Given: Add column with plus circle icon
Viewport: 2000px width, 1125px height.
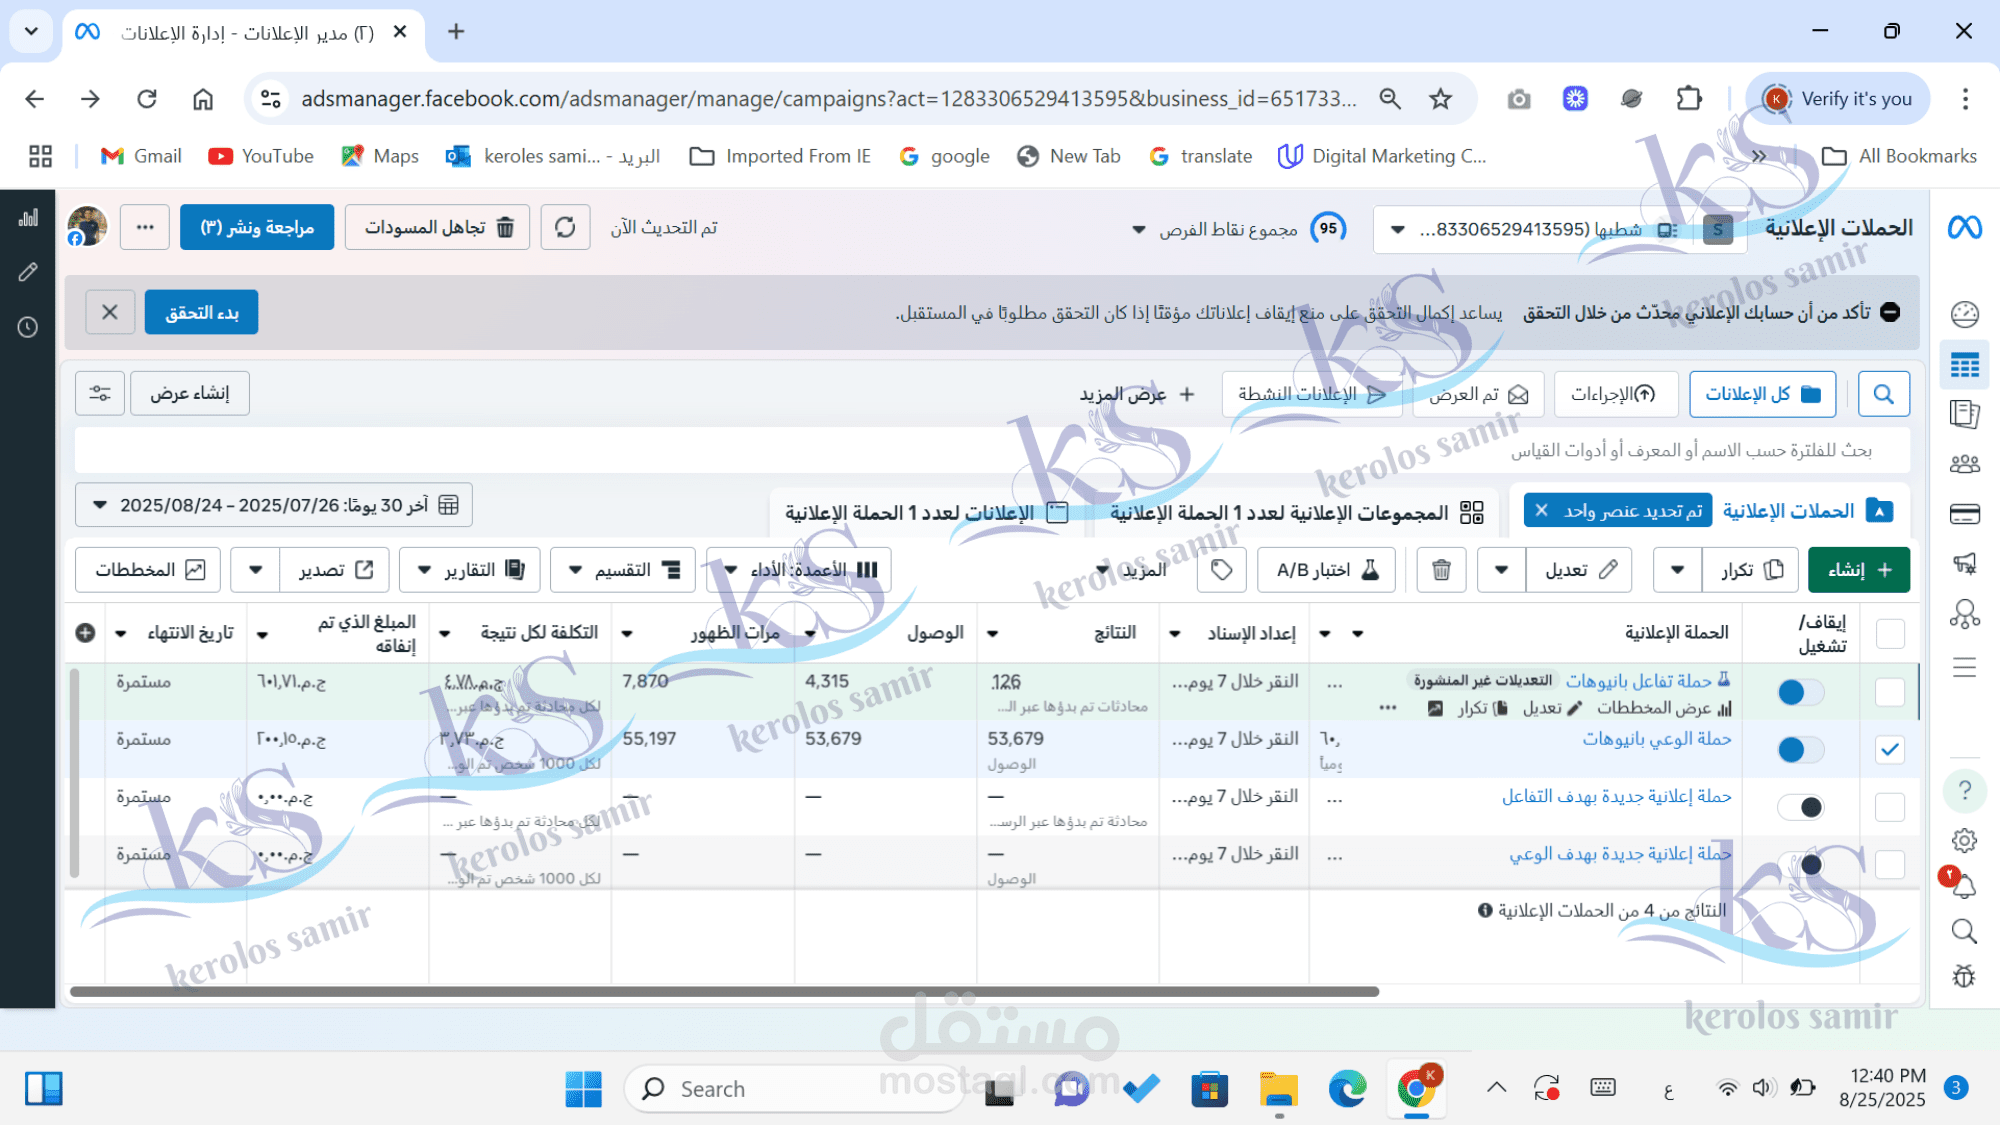Looking at the screenshot, I should (x=85, y=633).
